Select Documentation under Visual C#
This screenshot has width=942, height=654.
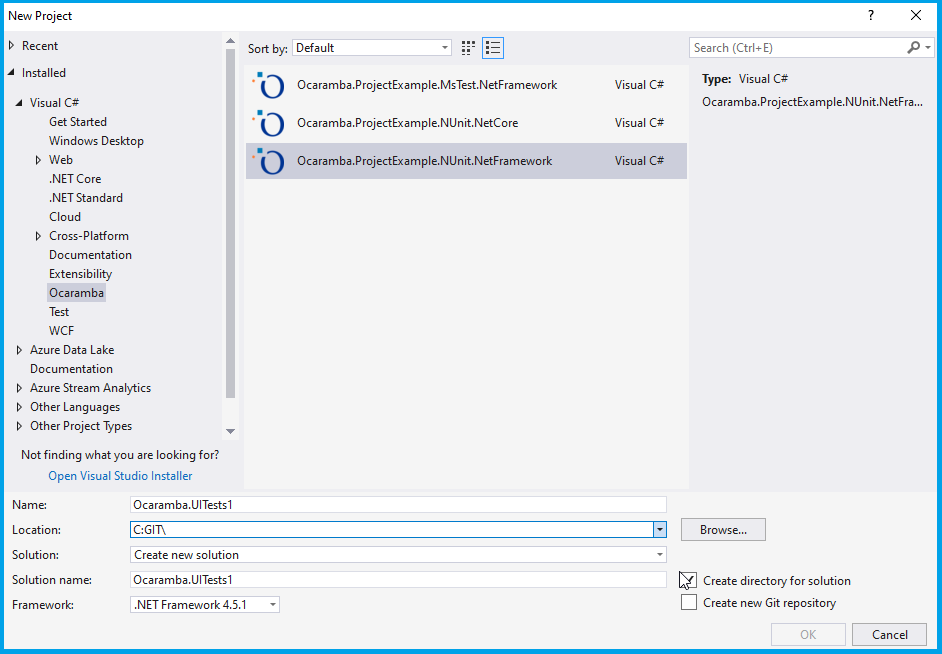coord(91,255)
